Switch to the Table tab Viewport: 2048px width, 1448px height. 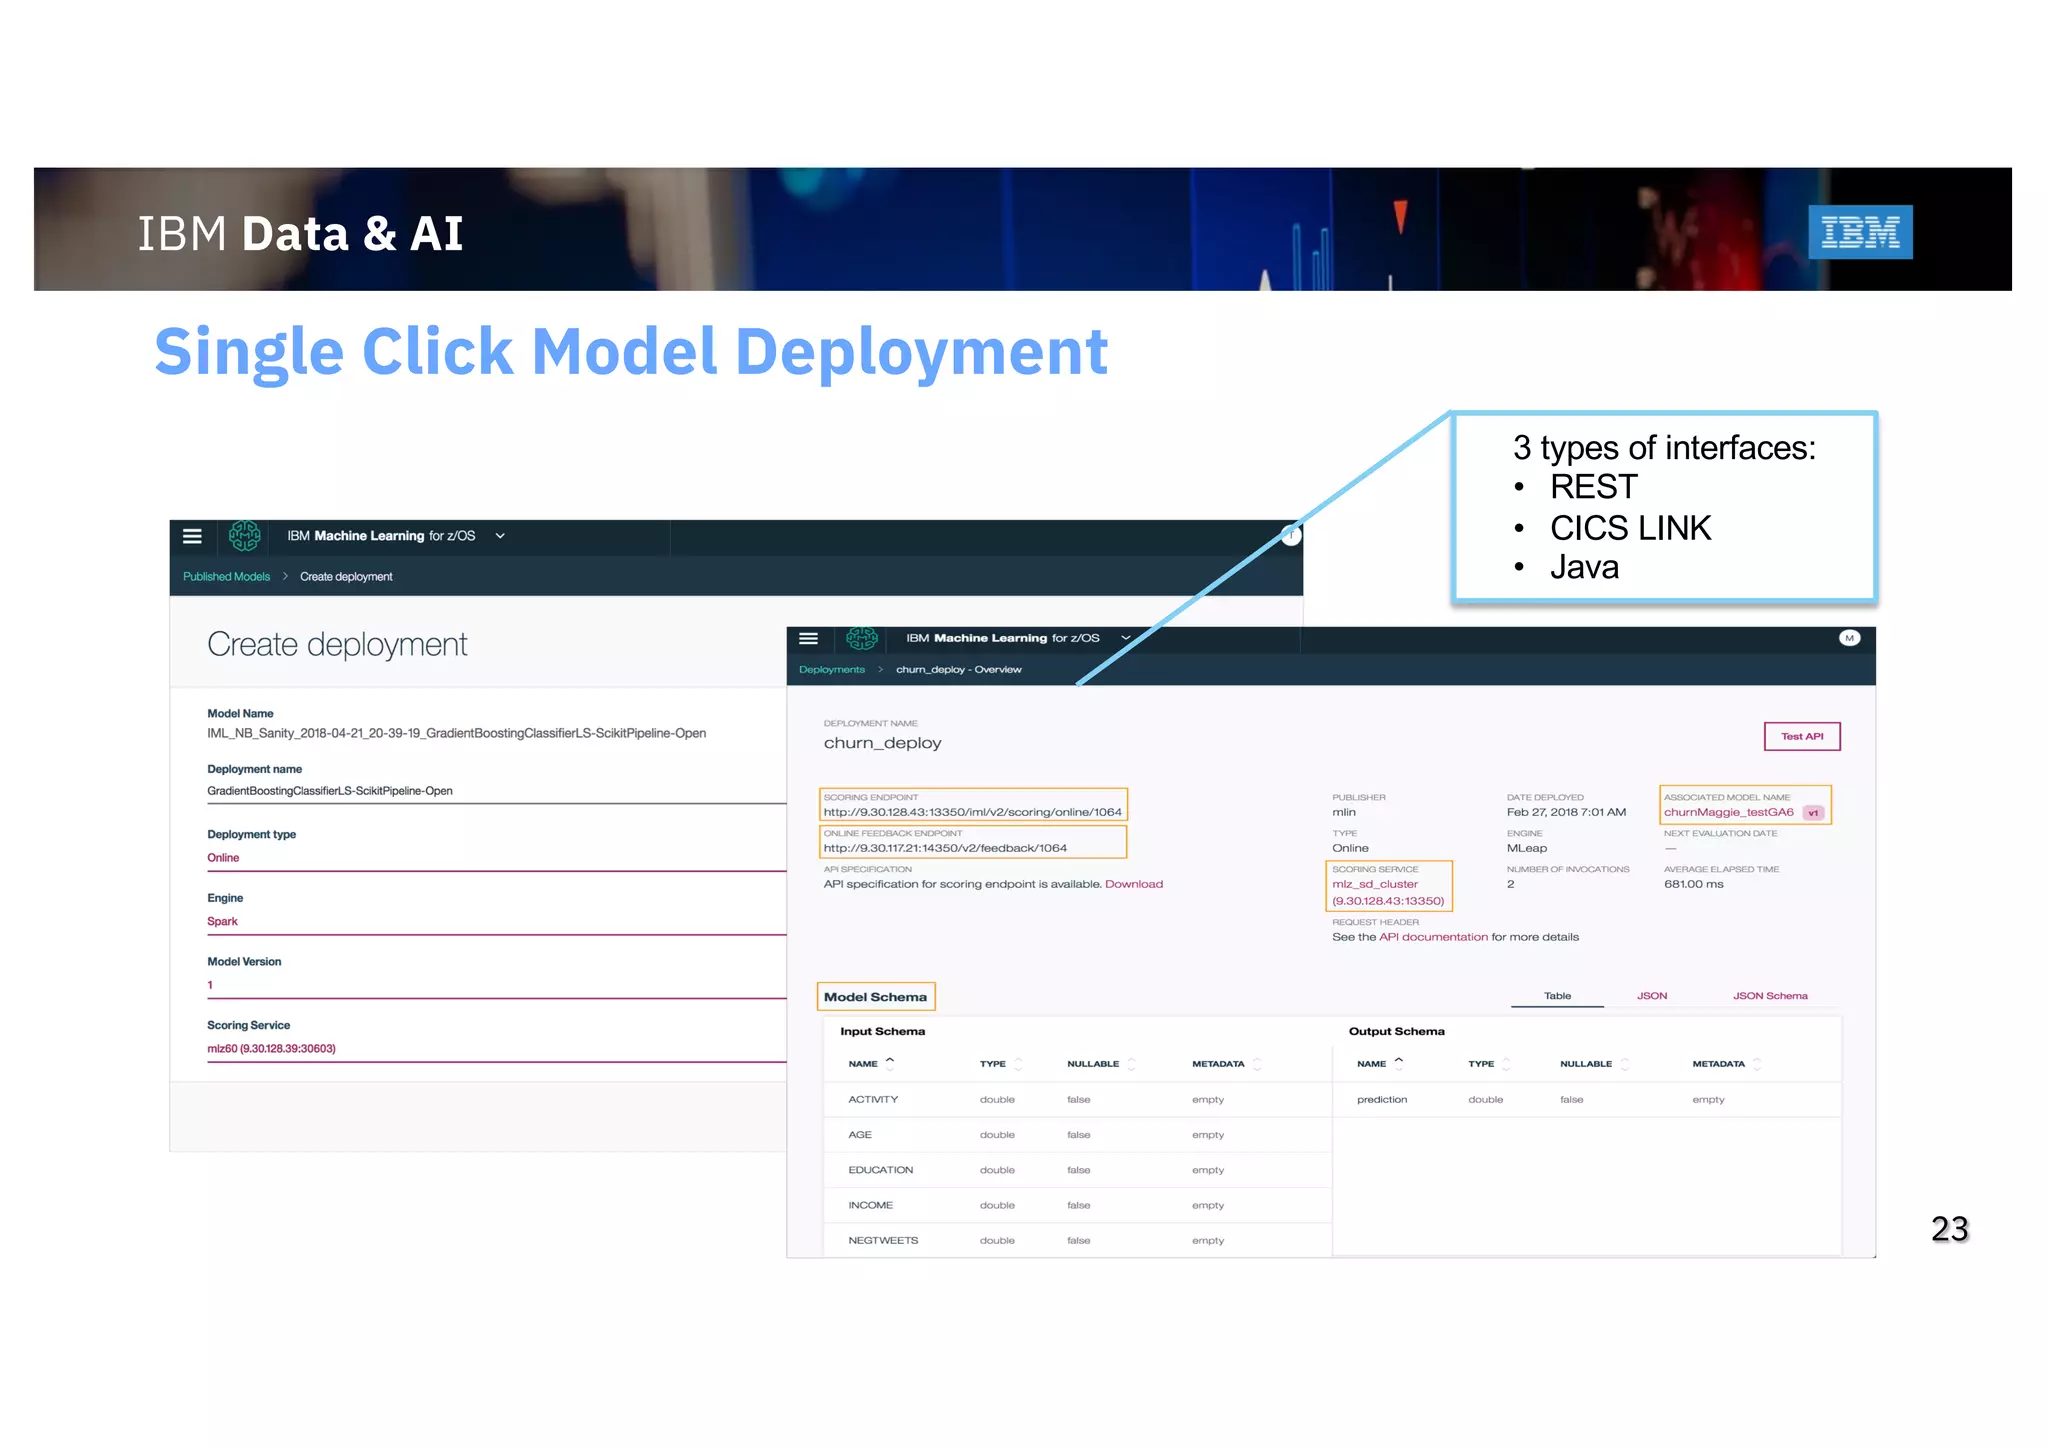click(1557, 996)
